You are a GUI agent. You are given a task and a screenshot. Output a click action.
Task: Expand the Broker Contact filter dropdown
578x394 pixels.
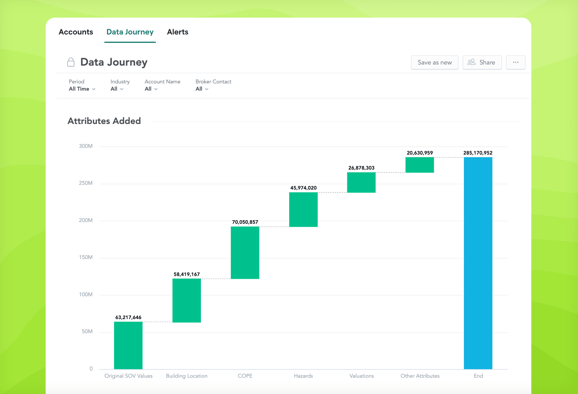(202, 89)
